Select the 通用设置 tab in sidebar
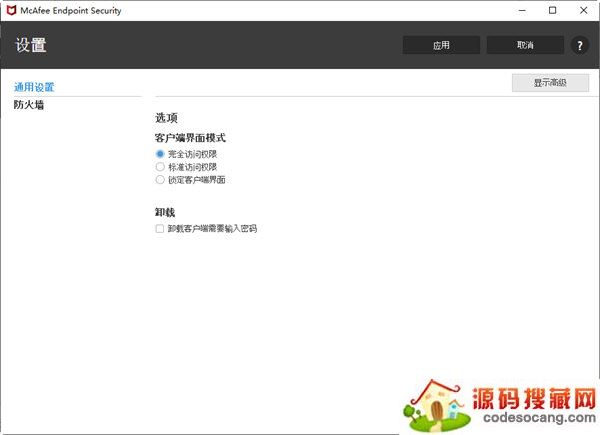Image resolution: width=600 pixels, height=435 pixels. [34, 87]
